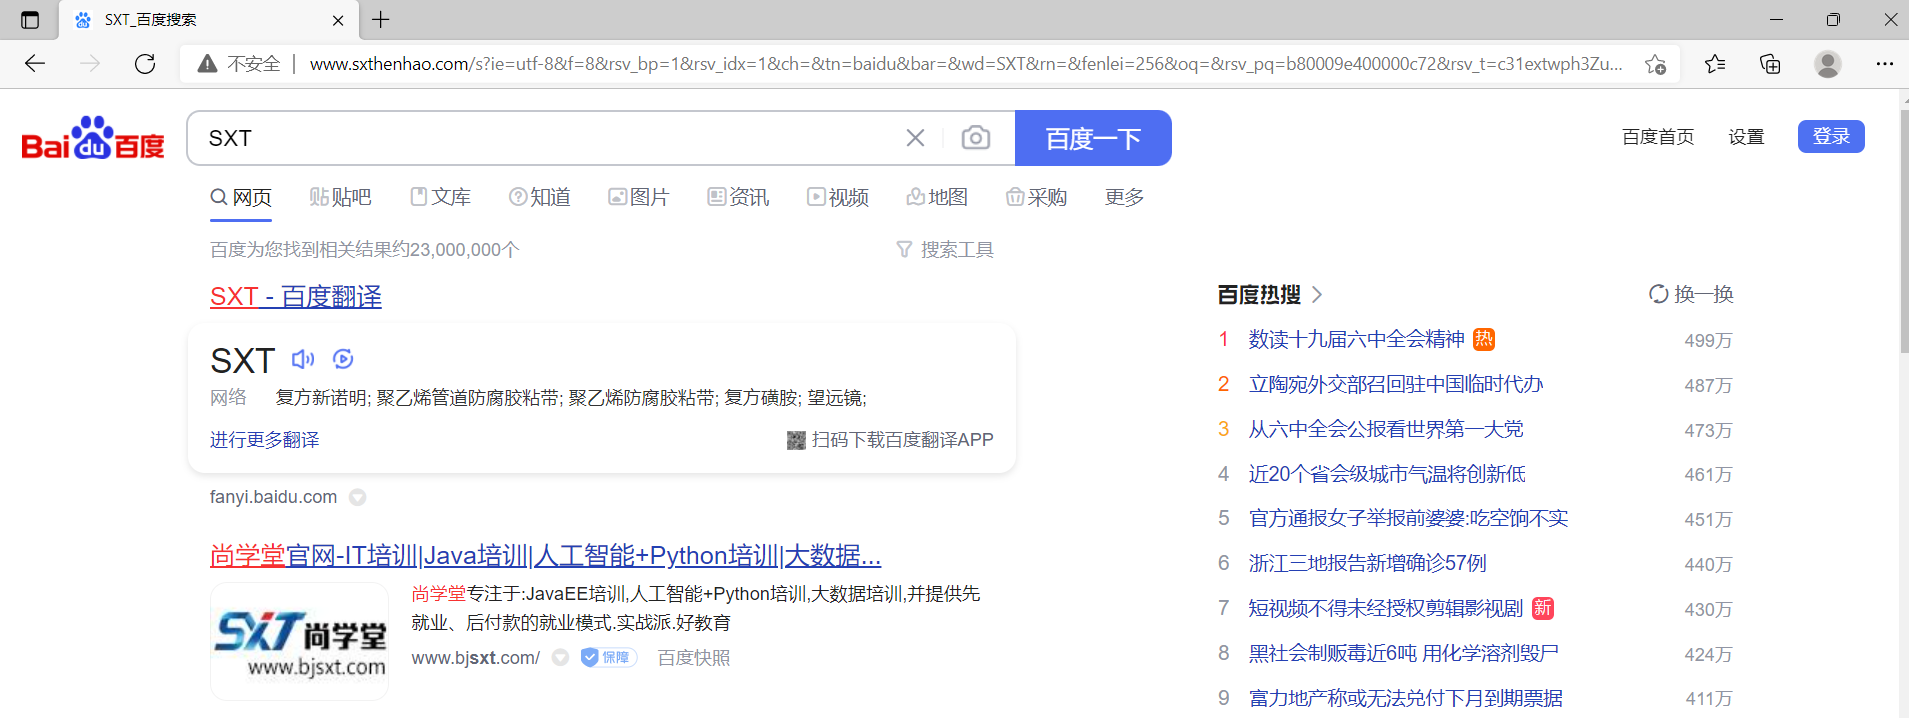This screenshot has height=718, width=1909.
Task: Click the repeat-read icon next to SXT
Action: pyautogui.click(x=343, y=359)
